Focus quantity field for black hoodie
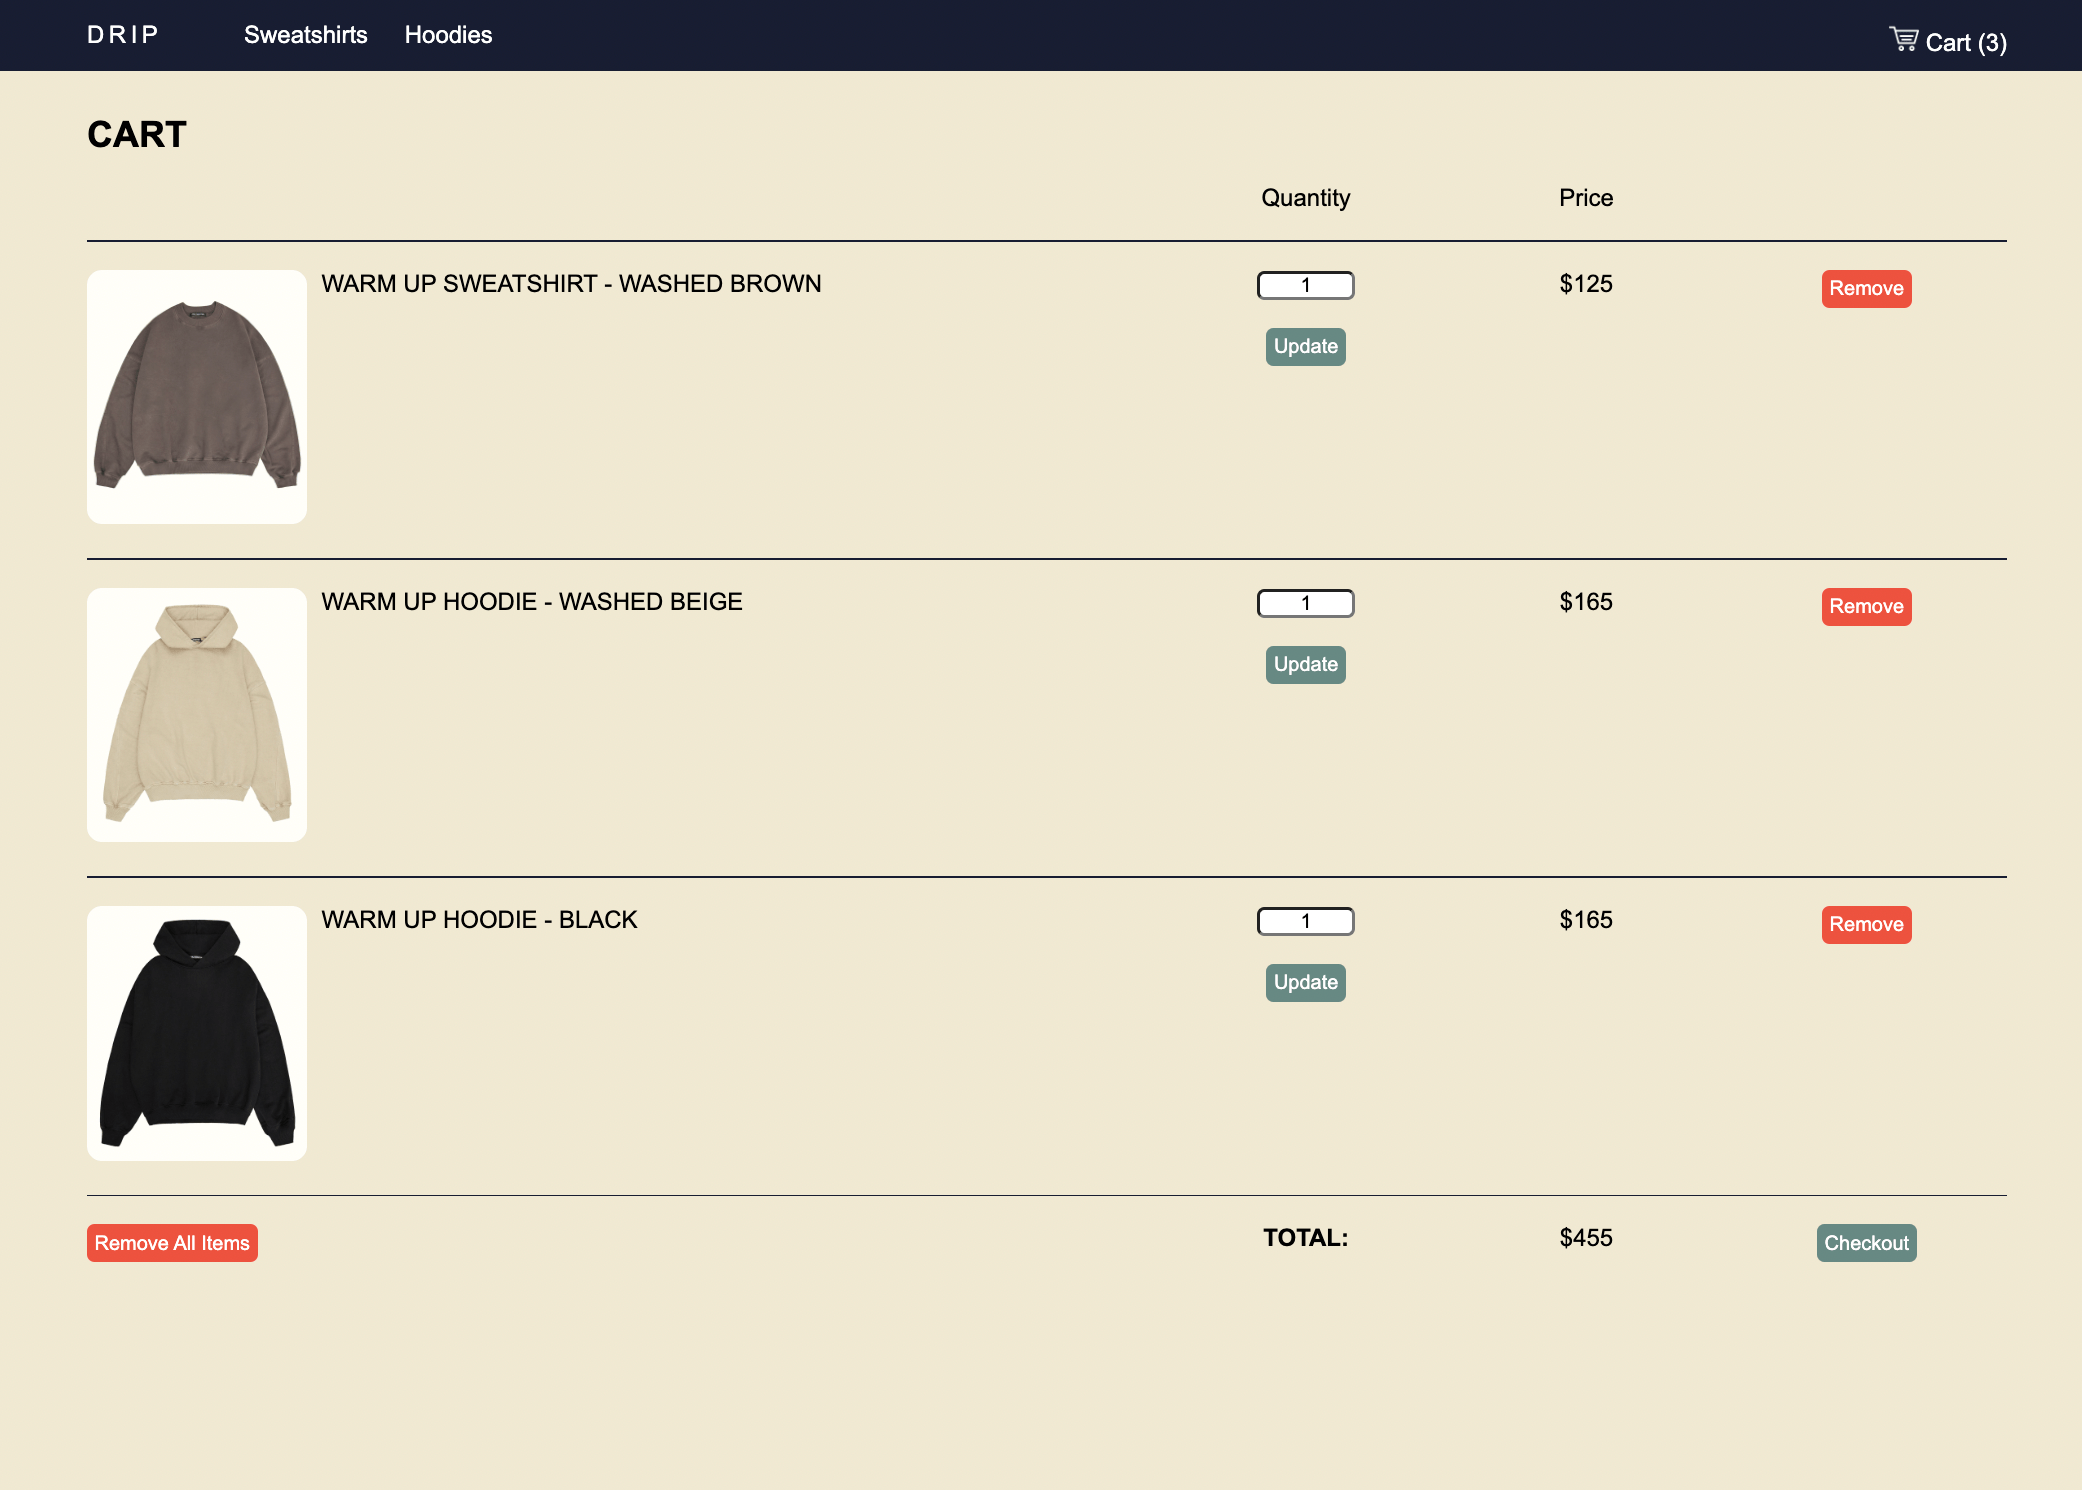Screen dimensions: 2082x1490 1305,921
